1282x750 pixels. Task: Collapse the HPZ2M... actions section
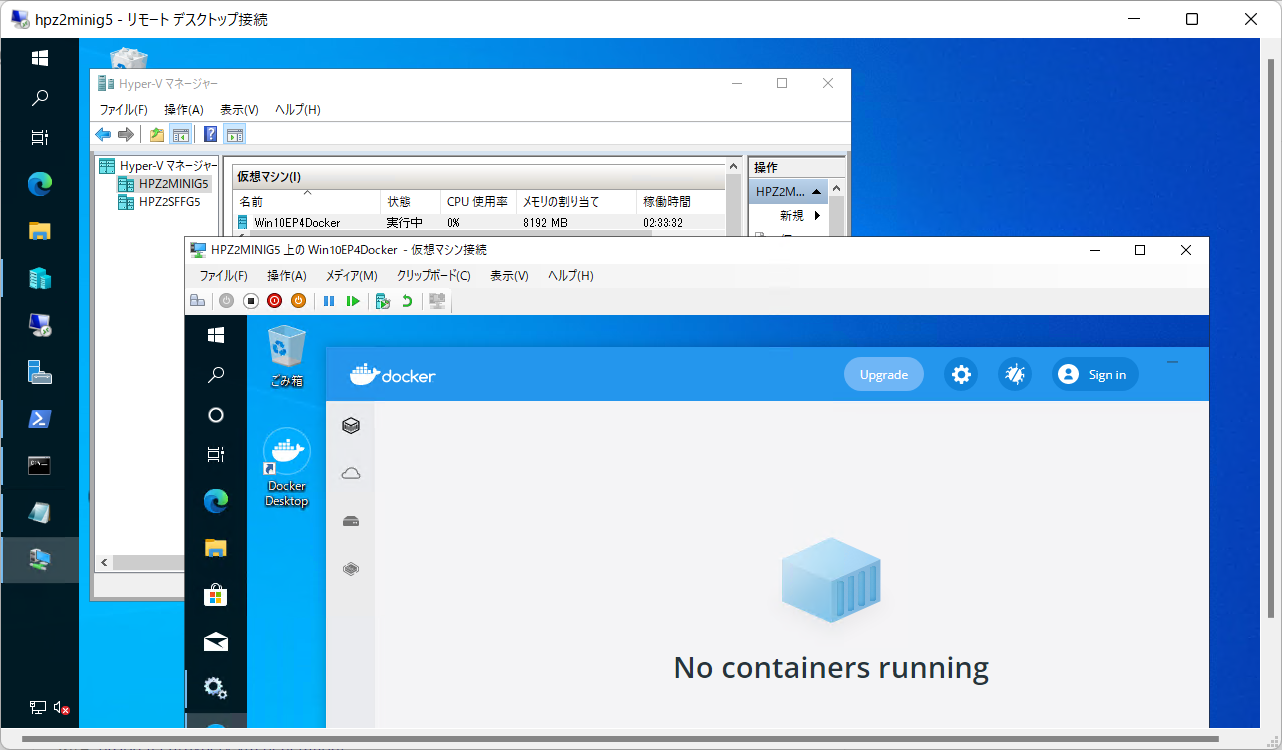[x=817, y=192]
